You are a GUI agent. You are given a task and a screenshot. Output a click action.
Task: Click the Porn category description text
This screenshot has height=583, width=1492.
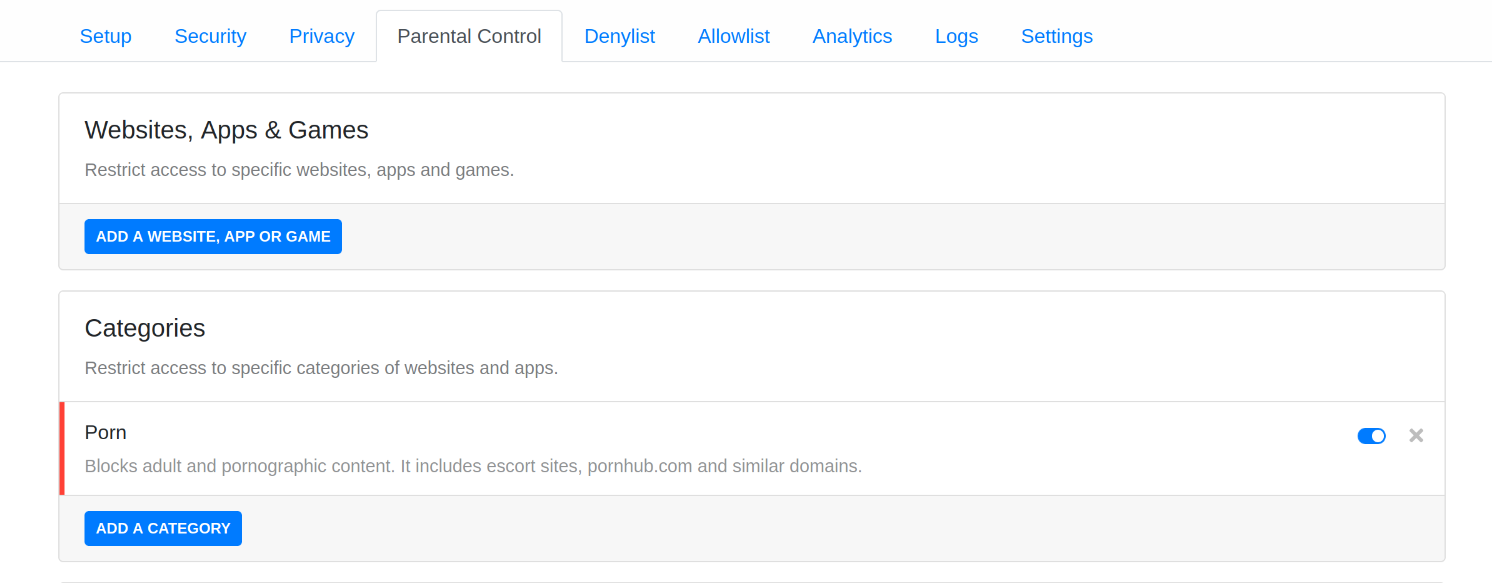(473, 466)
